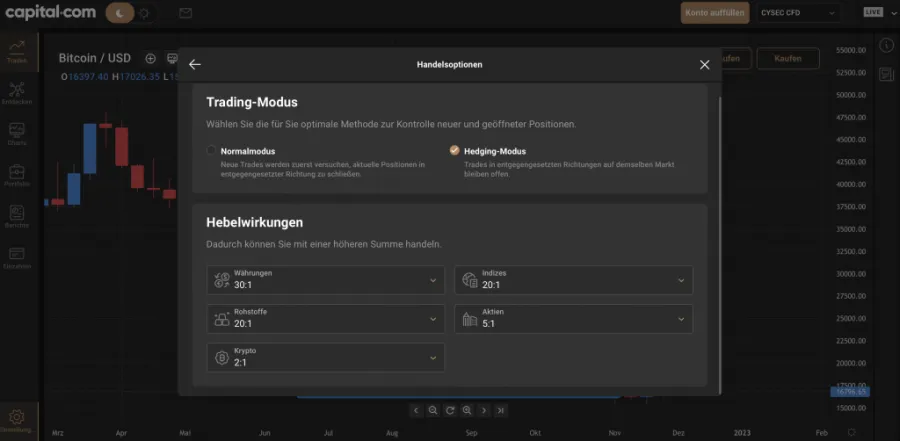Expand the Rohstoffe leverage dropdown

click(325, 319)
